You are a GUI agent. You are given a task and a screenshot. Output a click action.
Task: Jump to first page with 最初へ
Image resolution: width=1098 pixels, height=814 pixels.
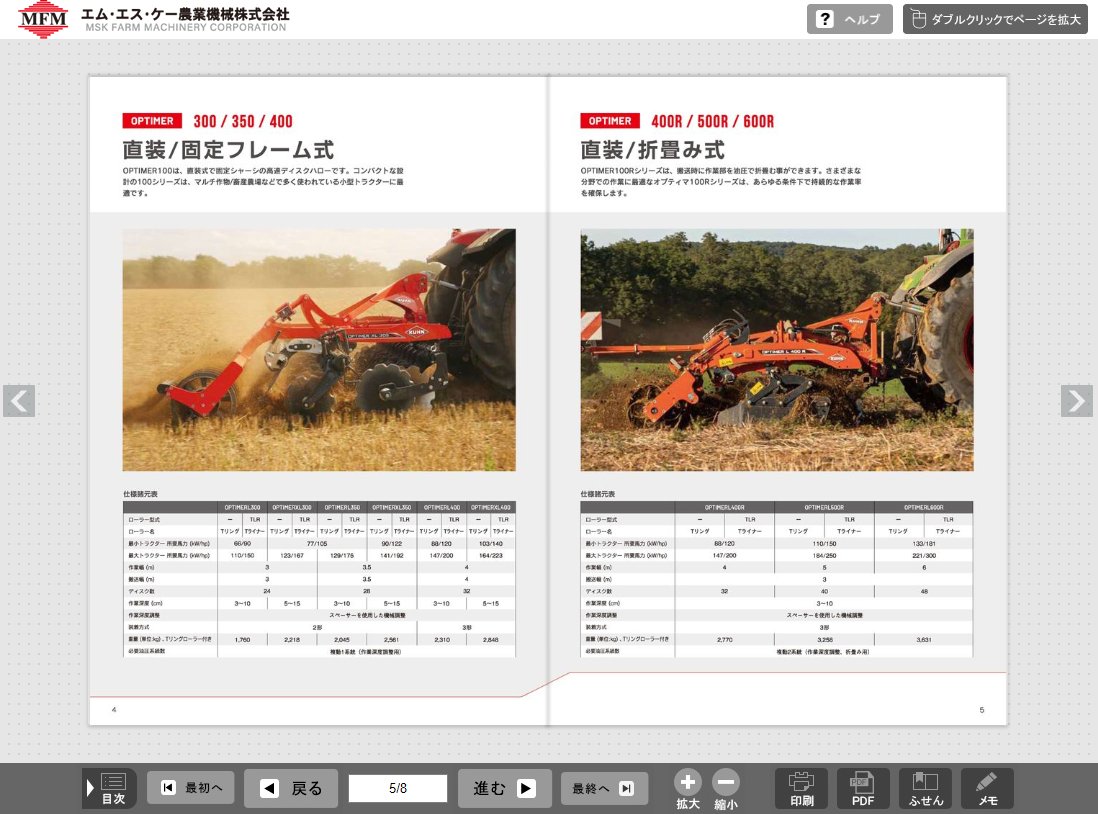tap(191, 788)
